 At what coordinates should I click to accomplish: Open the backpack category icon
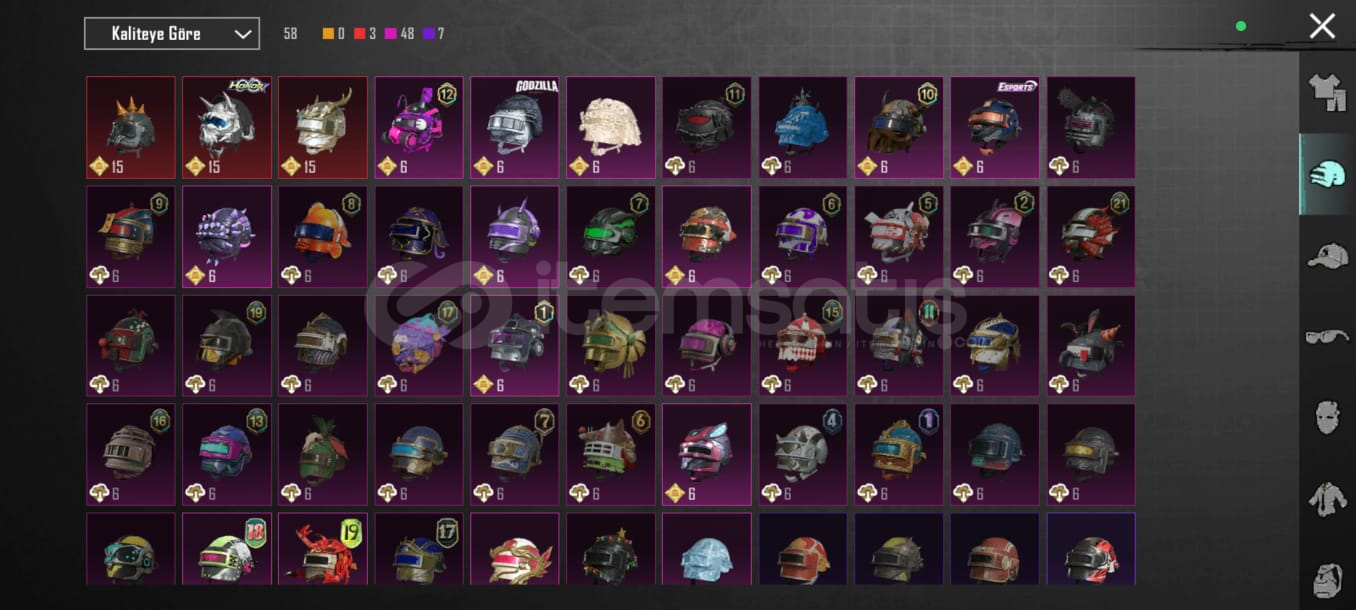tap(1327, 580)
